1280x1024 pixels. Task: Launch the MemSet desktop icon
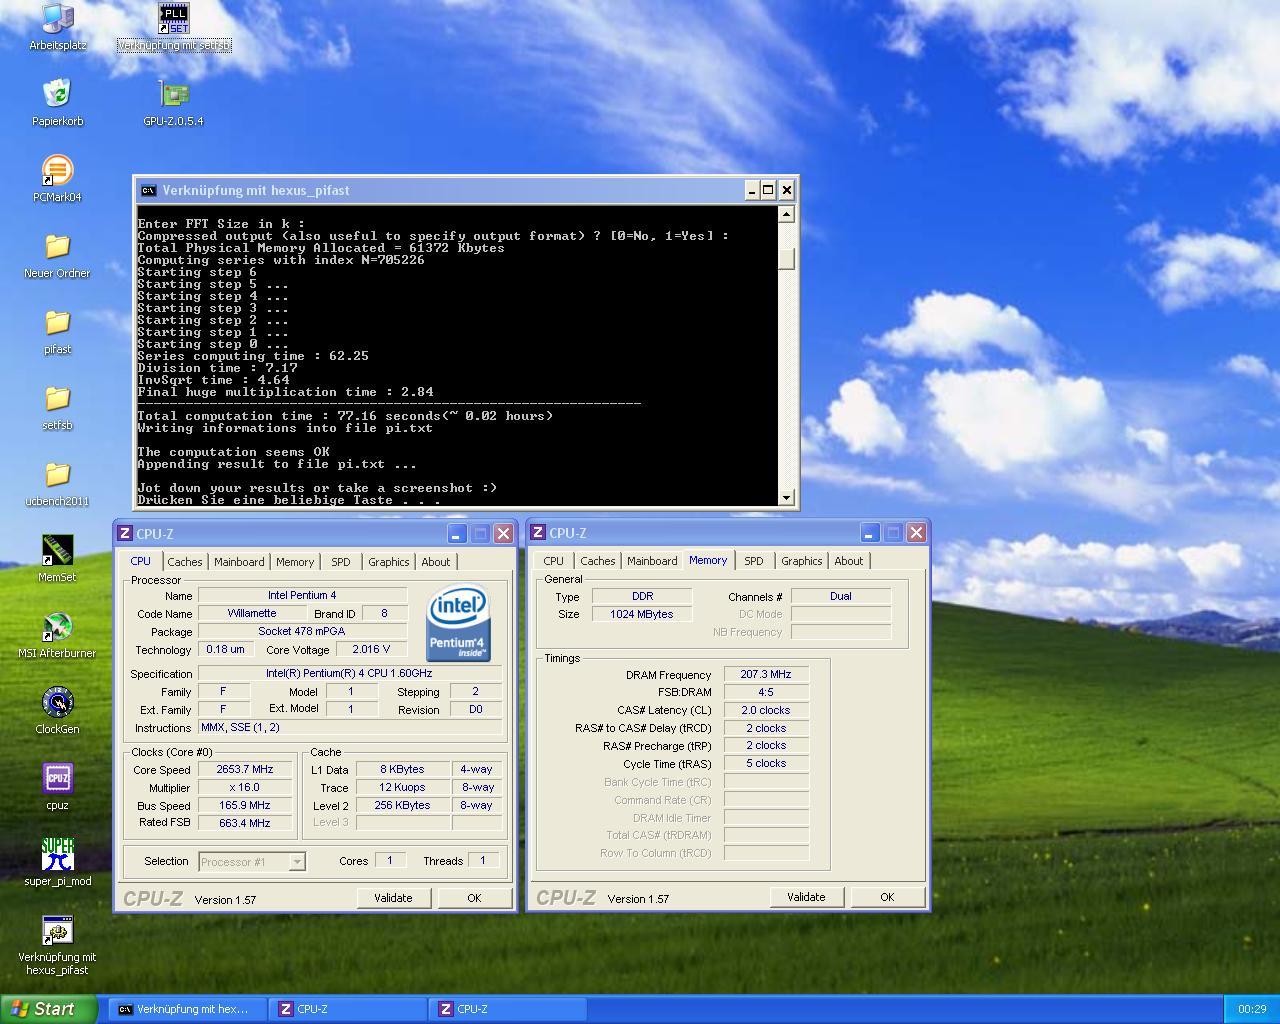point(57,559)
